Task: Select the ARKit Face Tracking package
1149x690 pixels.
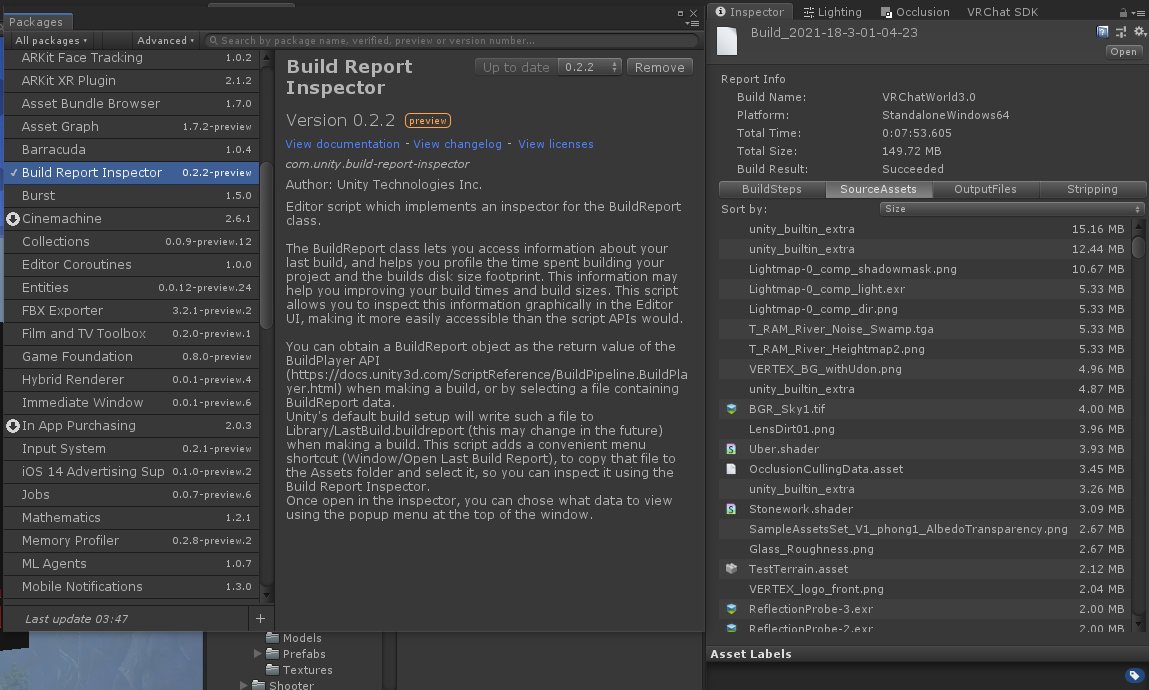Action: 132,58
